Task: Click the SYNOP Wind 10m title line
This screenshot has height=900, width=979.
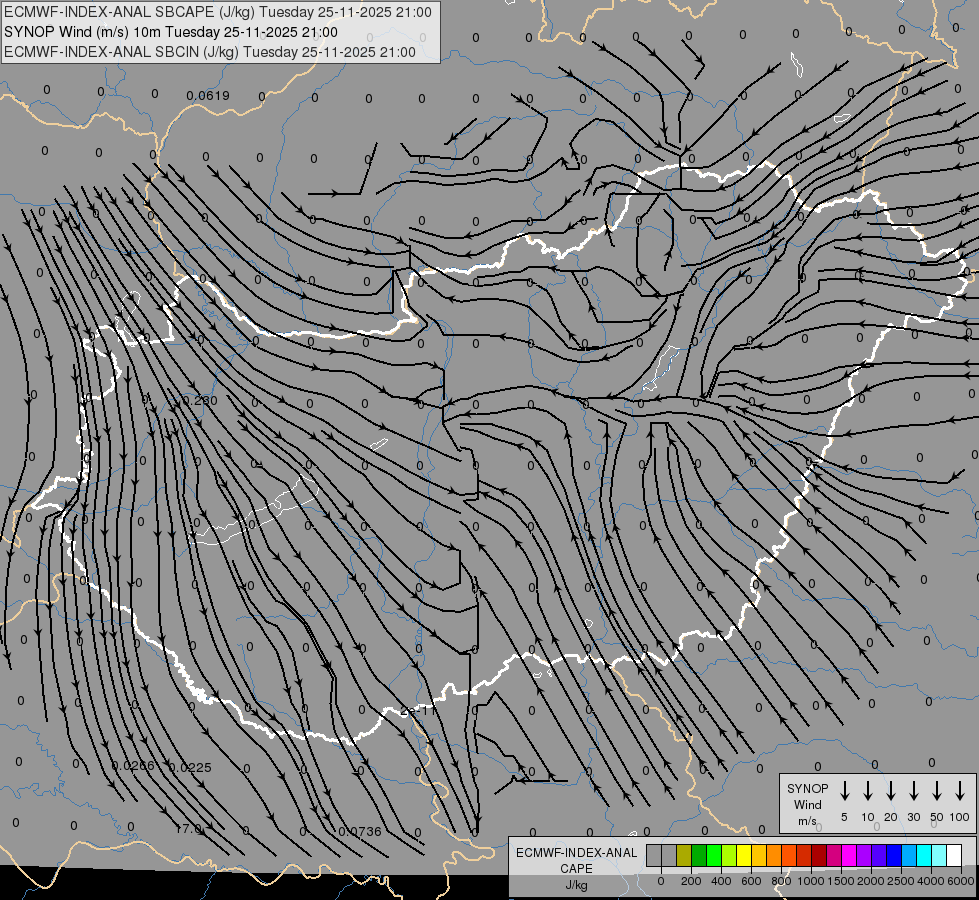Action: (171, 32)
